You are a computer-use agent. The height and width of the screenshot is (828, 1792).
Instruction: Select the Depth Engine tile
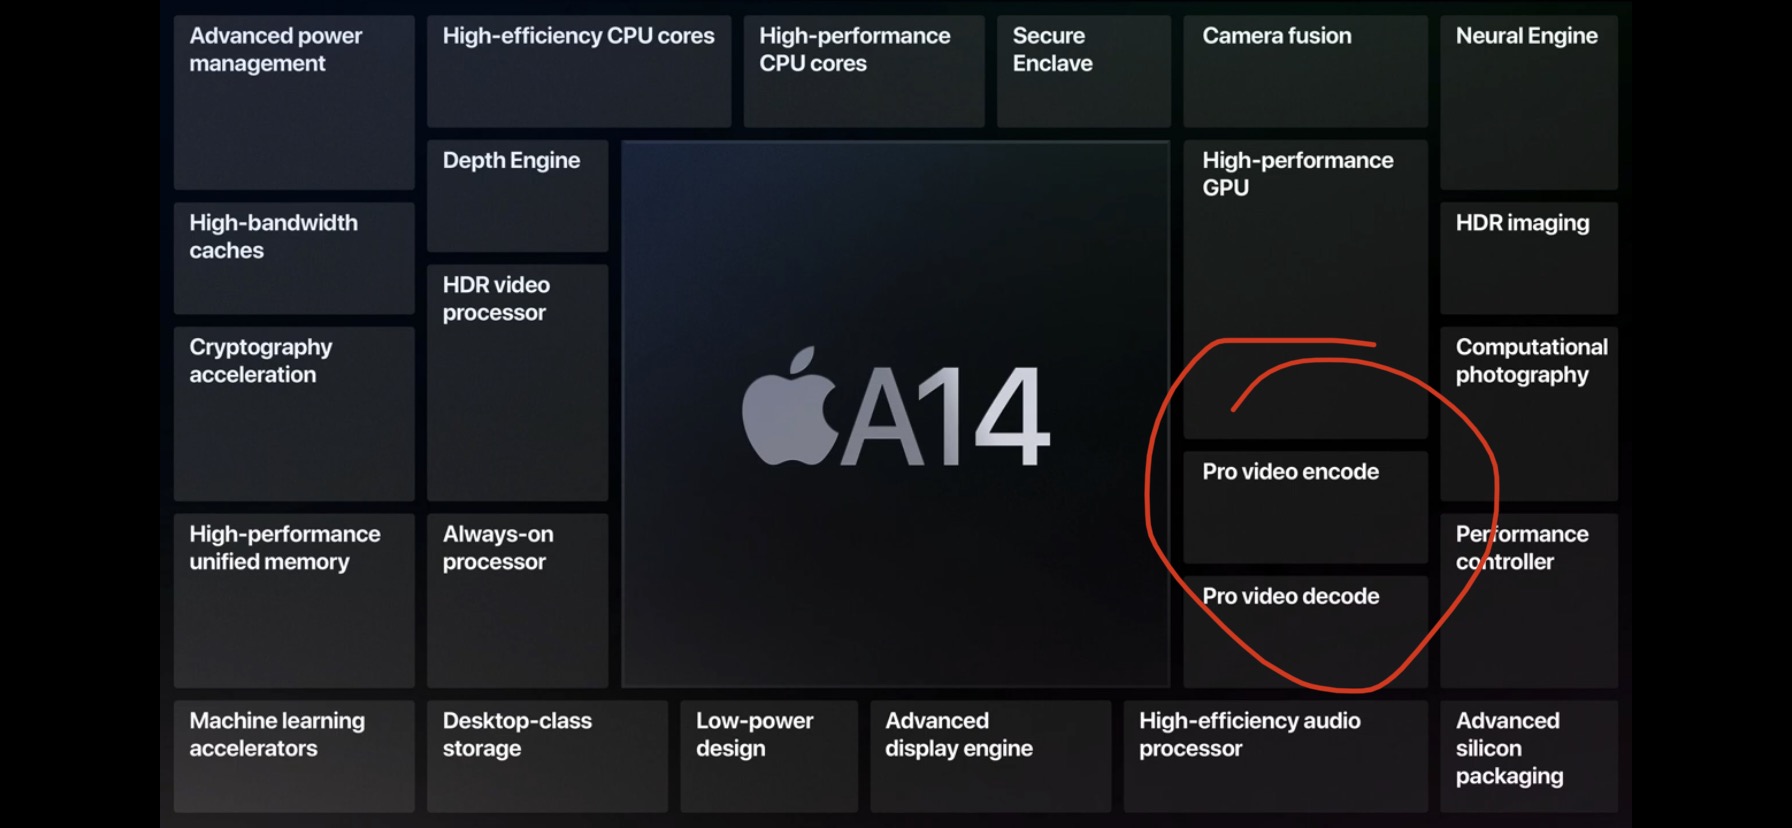(x=517, y=196)
